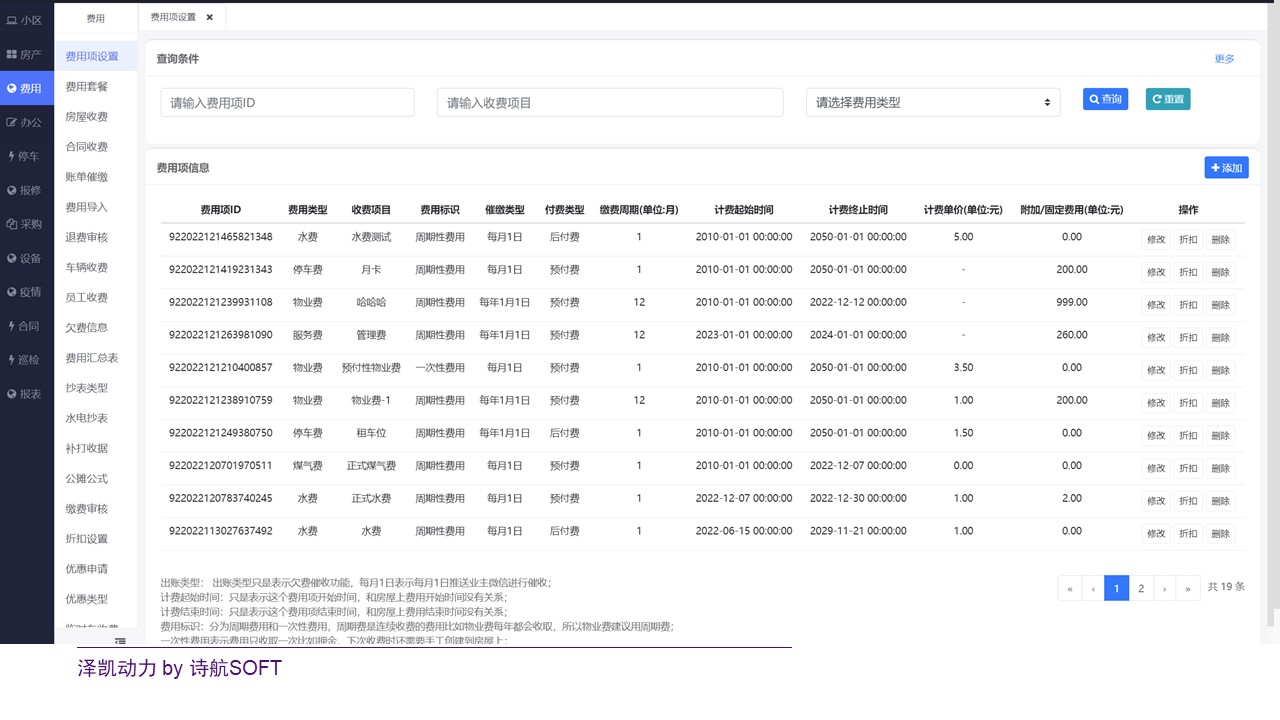Open the 停车 module in left navigation
Image resolution: width=1280 pixels, height=720 pixels.
tap(26, 156)
